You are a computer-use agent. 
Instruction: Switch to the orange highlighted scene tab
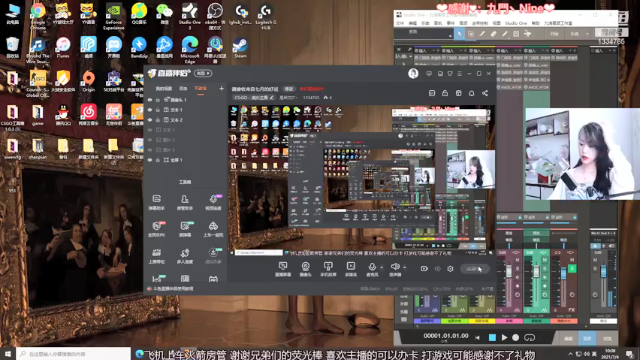[x=200, y=89]
